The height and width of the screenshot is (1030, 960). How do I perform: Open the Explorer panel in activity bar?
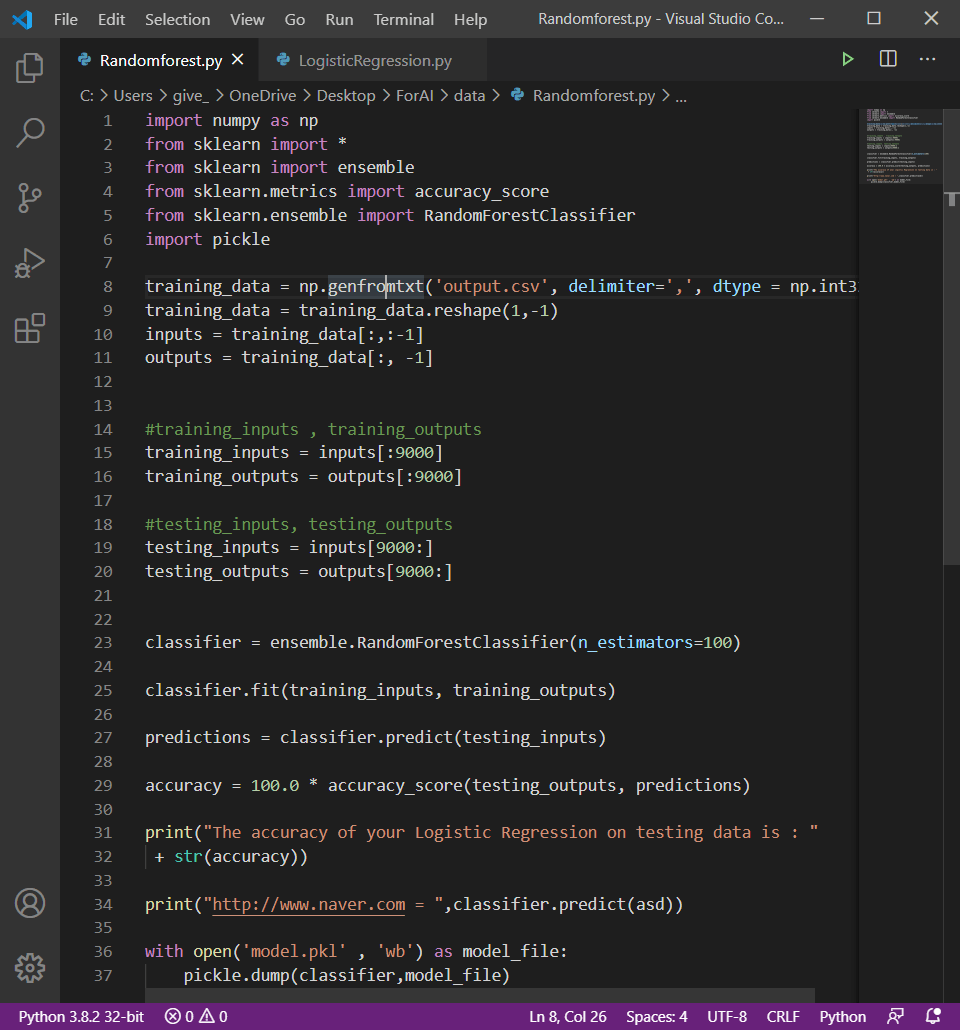30,68
